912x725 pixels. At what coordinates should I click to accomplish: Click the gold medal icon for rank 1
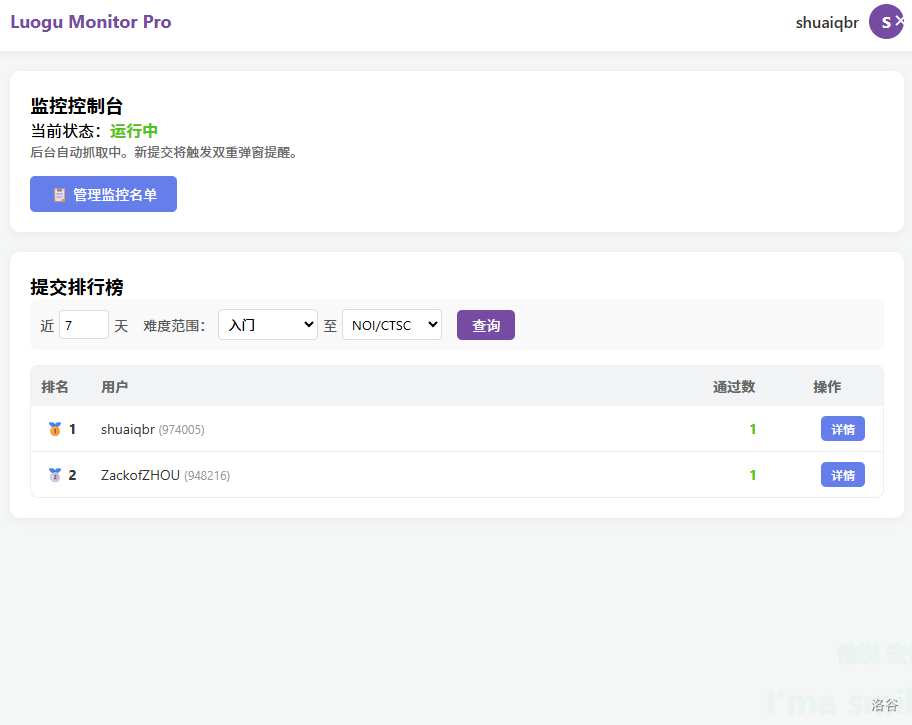pyautogui.click(x=55, y=429)
